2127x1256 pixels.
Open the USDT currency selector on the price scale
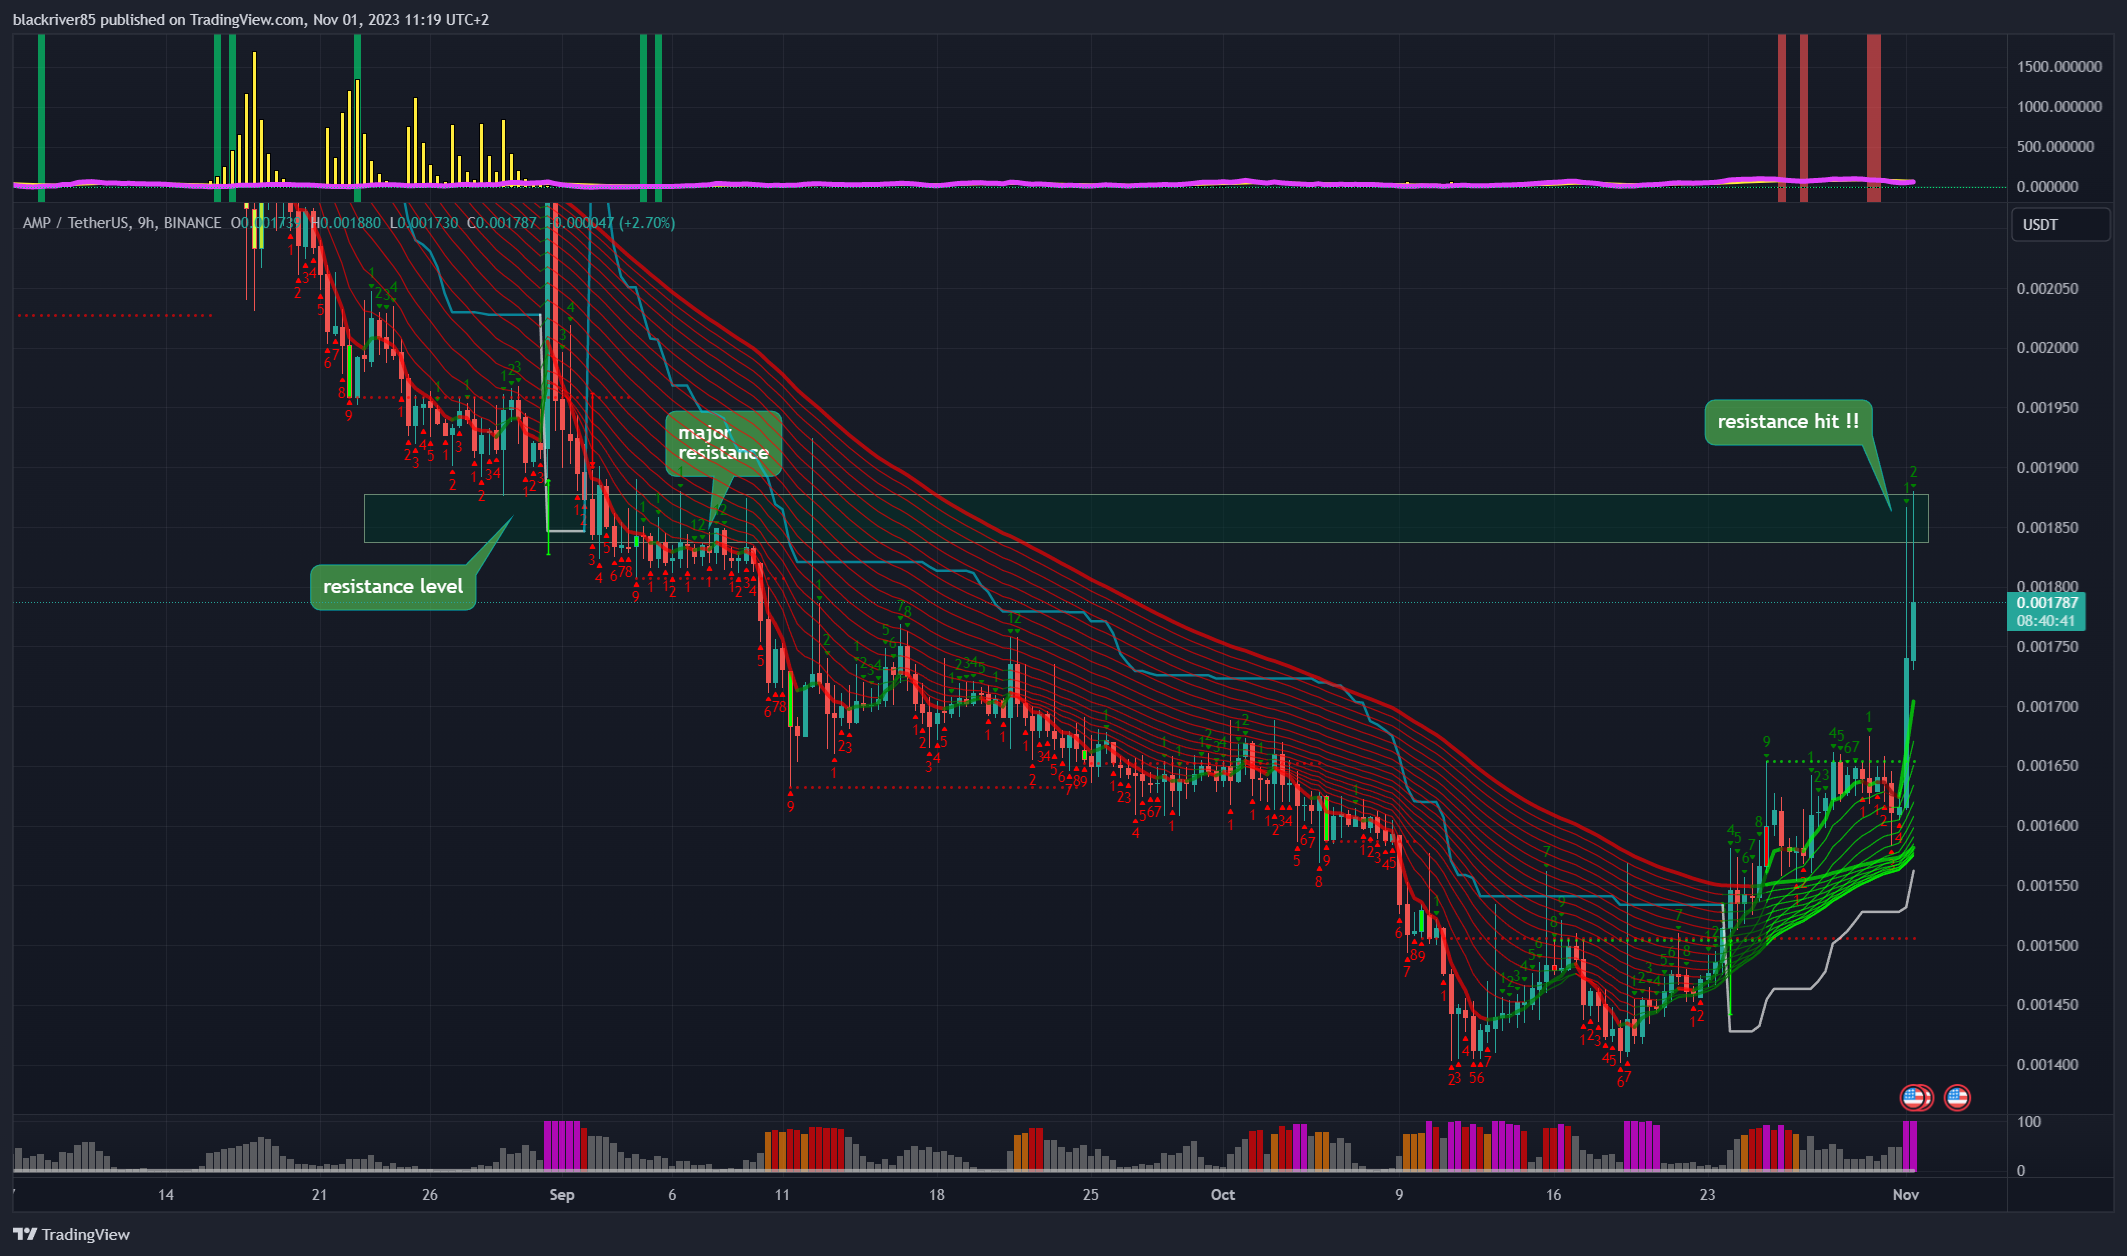tap(2060, 224)
